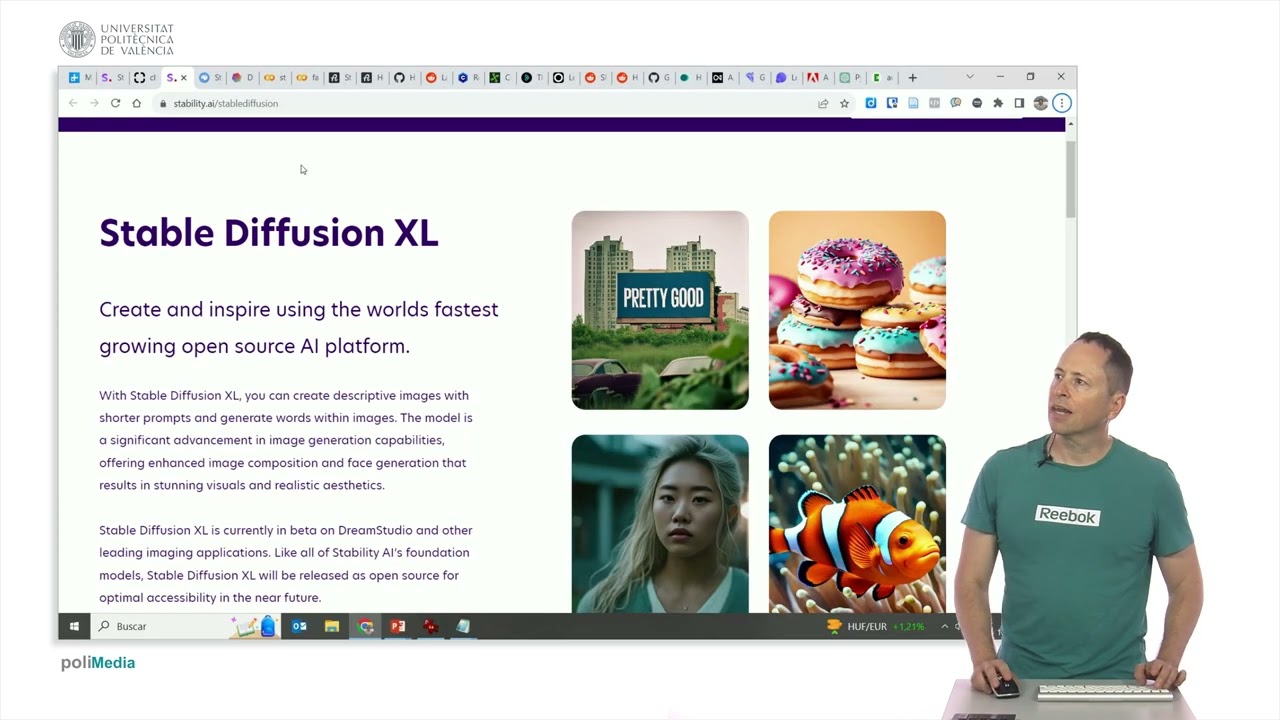Open the clownfish image
This screenshot has width=1280, height=720.
point(857,523)
